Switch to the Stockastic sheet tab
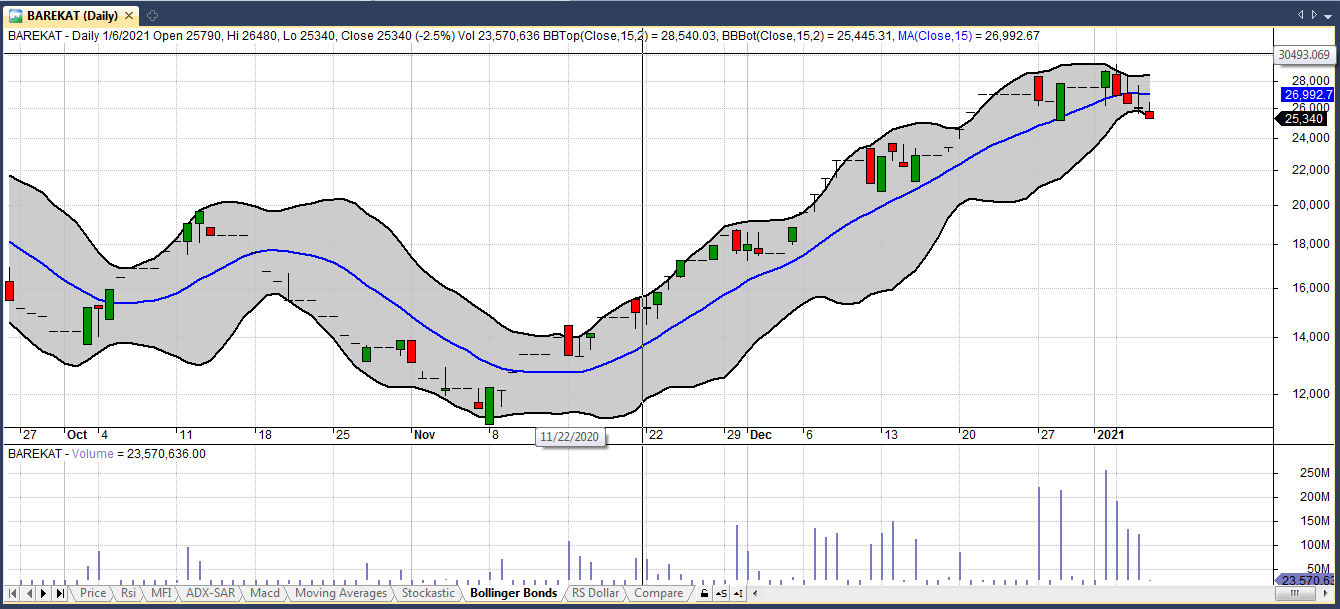Image resolution: width=1340 pixels, height=609 pixels. coord(428,593)
